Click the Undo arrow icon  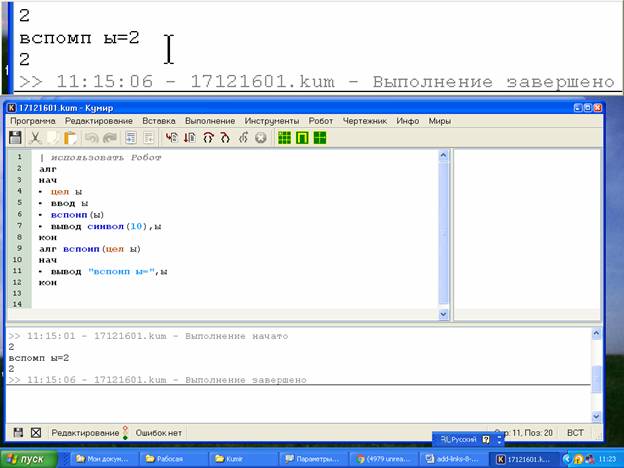point(92,138)
